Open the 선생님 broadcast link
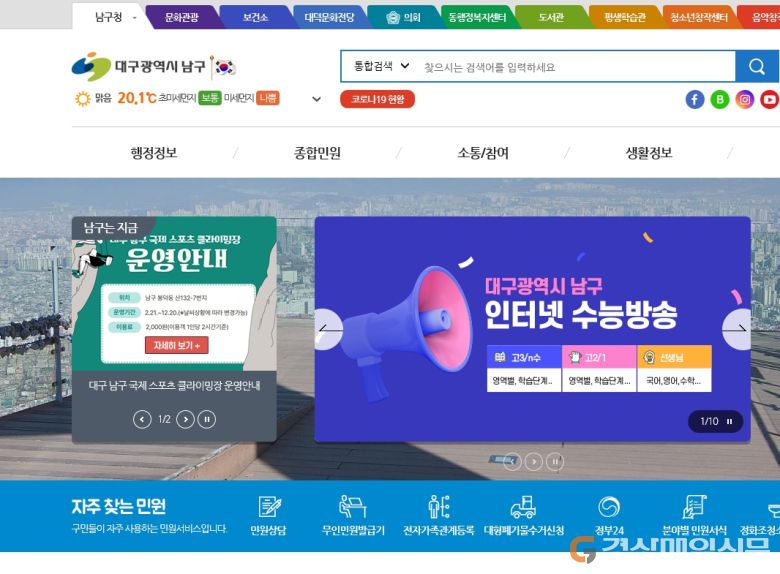Image resolution: width=780 pixels, height=574 pixels. pos(674,369)
